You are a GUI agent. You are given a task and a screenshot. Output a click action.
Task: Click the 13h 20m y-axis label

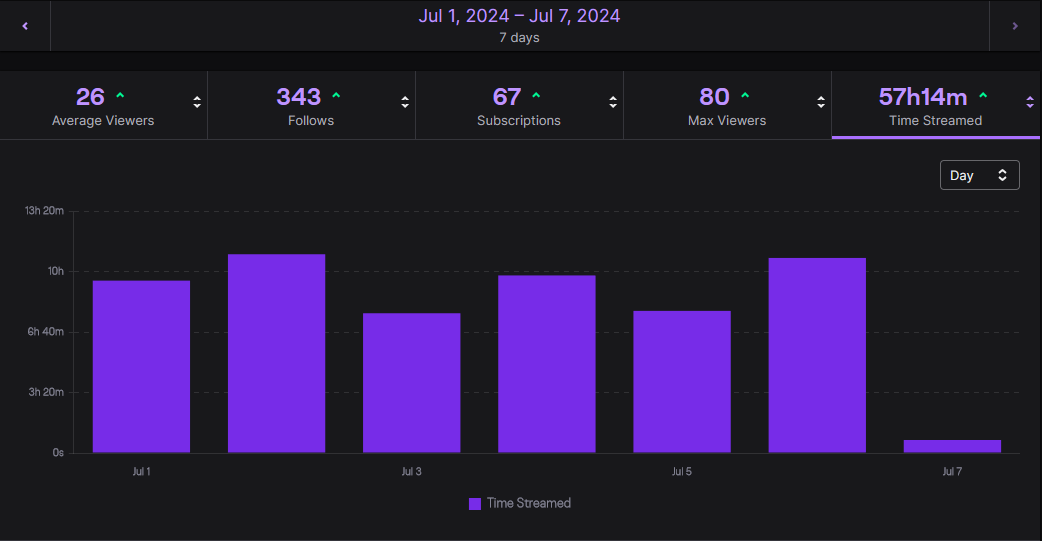coord(45,211)
